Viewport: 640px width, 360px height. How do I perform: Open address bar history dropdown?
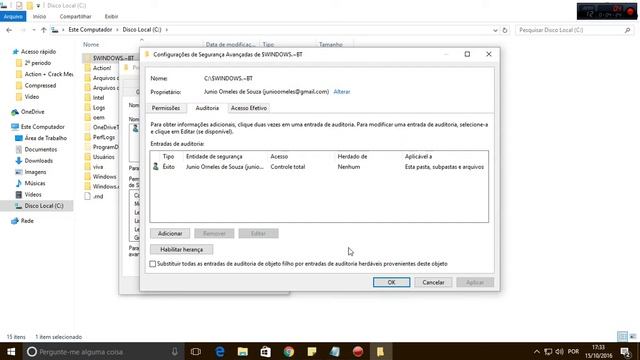coord(495,30)
